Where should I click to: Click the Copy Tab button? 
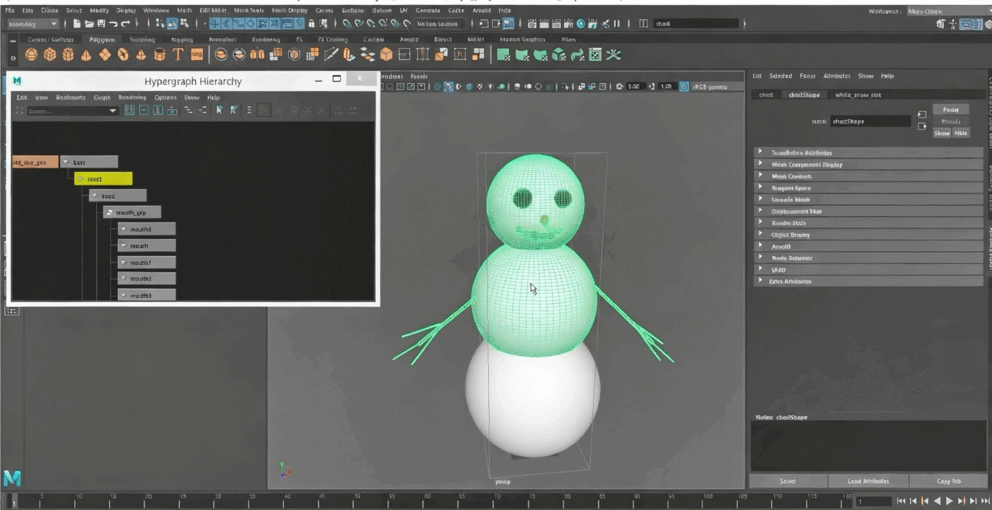(948, 481)
